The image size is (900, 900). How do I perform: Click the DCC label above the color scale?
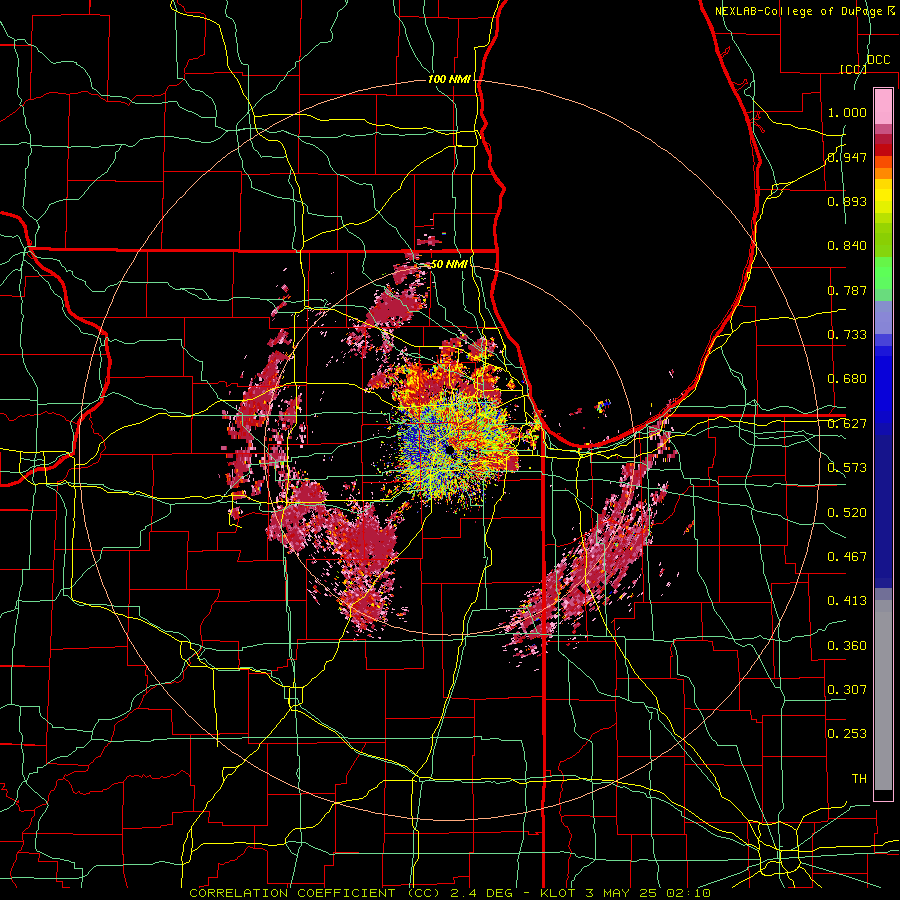[x=878, y=60]
